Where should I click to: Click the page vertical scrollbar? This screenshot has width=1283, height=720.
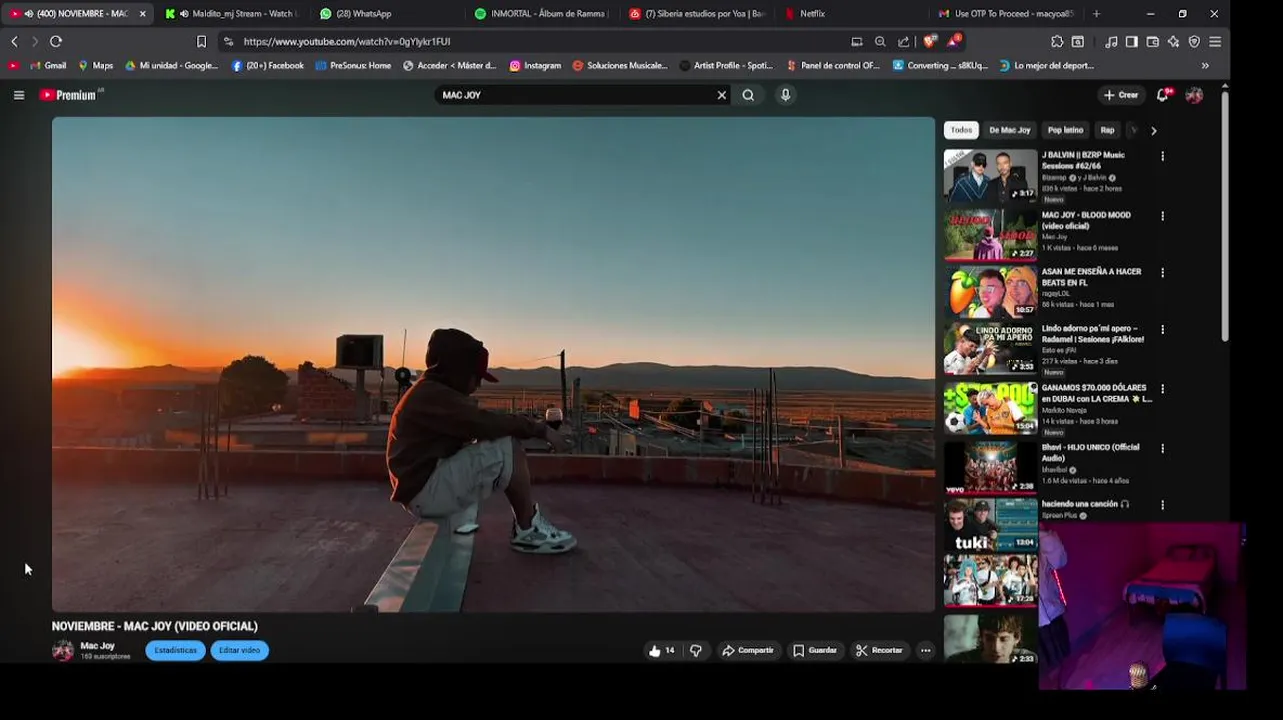(1224, 215)
